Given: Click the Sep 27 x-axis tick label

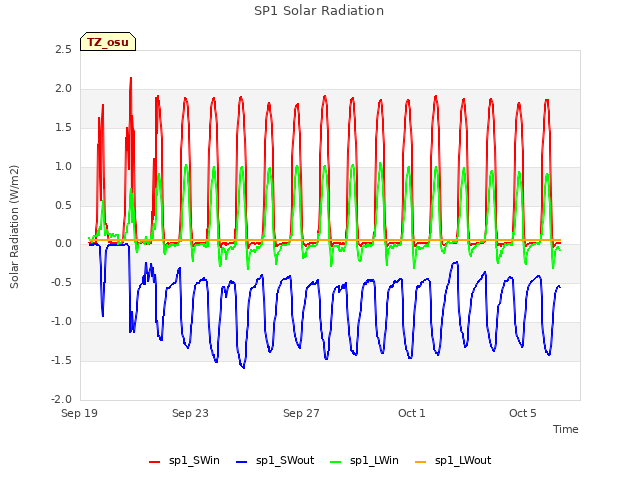Looking at the screenshot, I should click(301, 413).
